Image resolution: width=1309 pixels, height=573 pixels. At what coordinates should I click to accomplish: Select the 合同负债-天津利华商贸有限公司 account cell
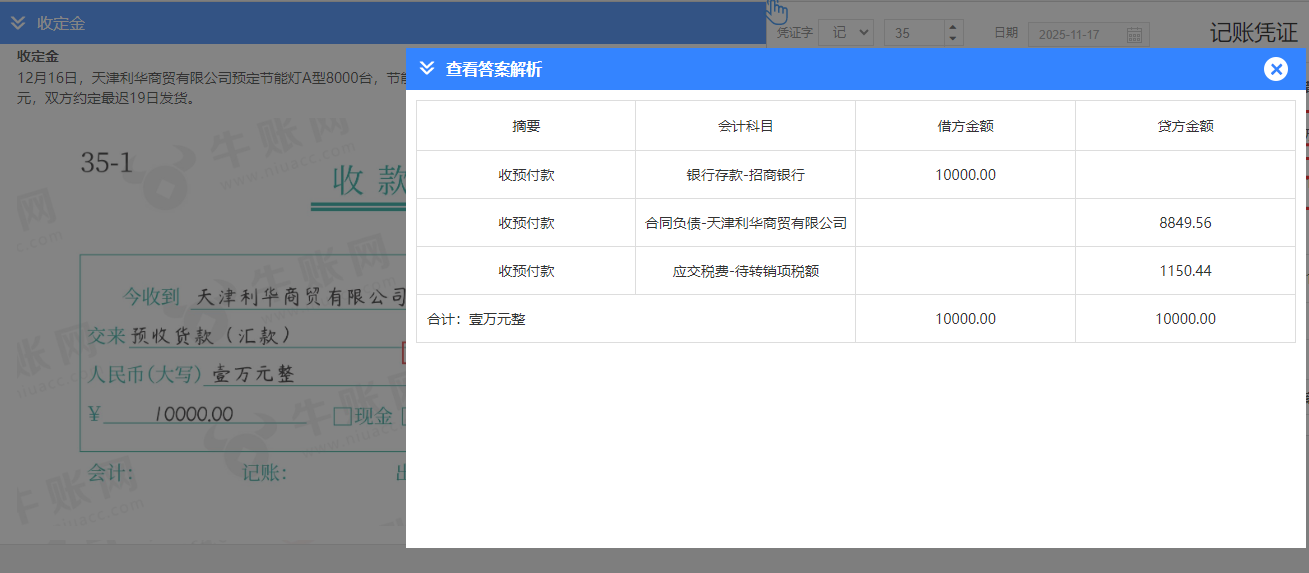pyautogui.click(x=745, y=223)
